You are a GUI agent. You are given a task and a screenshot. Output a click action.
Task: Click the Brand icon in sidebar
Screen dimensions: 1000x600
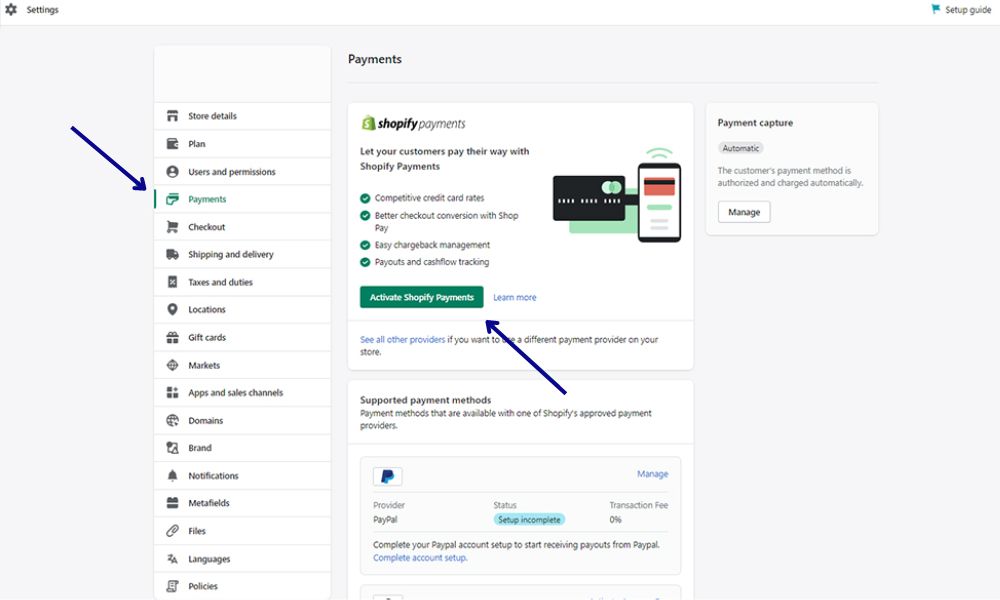pyautogui.click(x=172, y=448)
